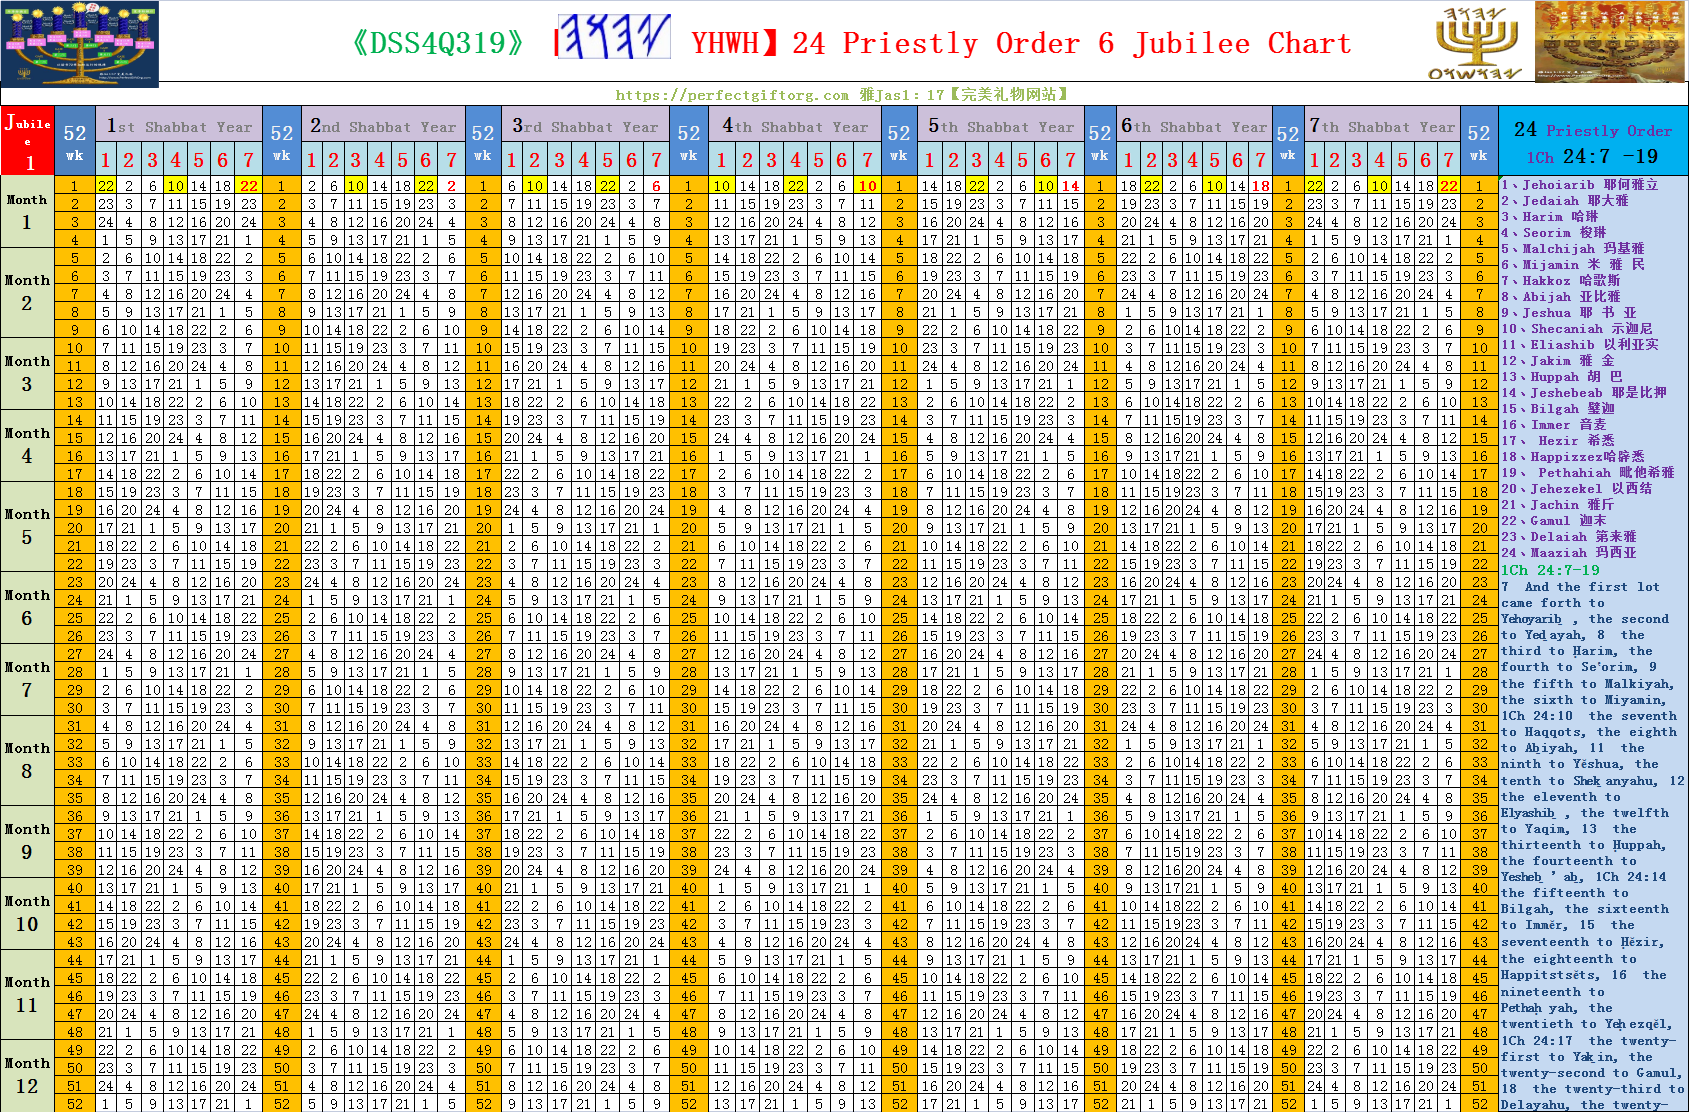Screen dimensions: 1690x1112
Task: Select the Month 6 row label
Action: [27, 608]
